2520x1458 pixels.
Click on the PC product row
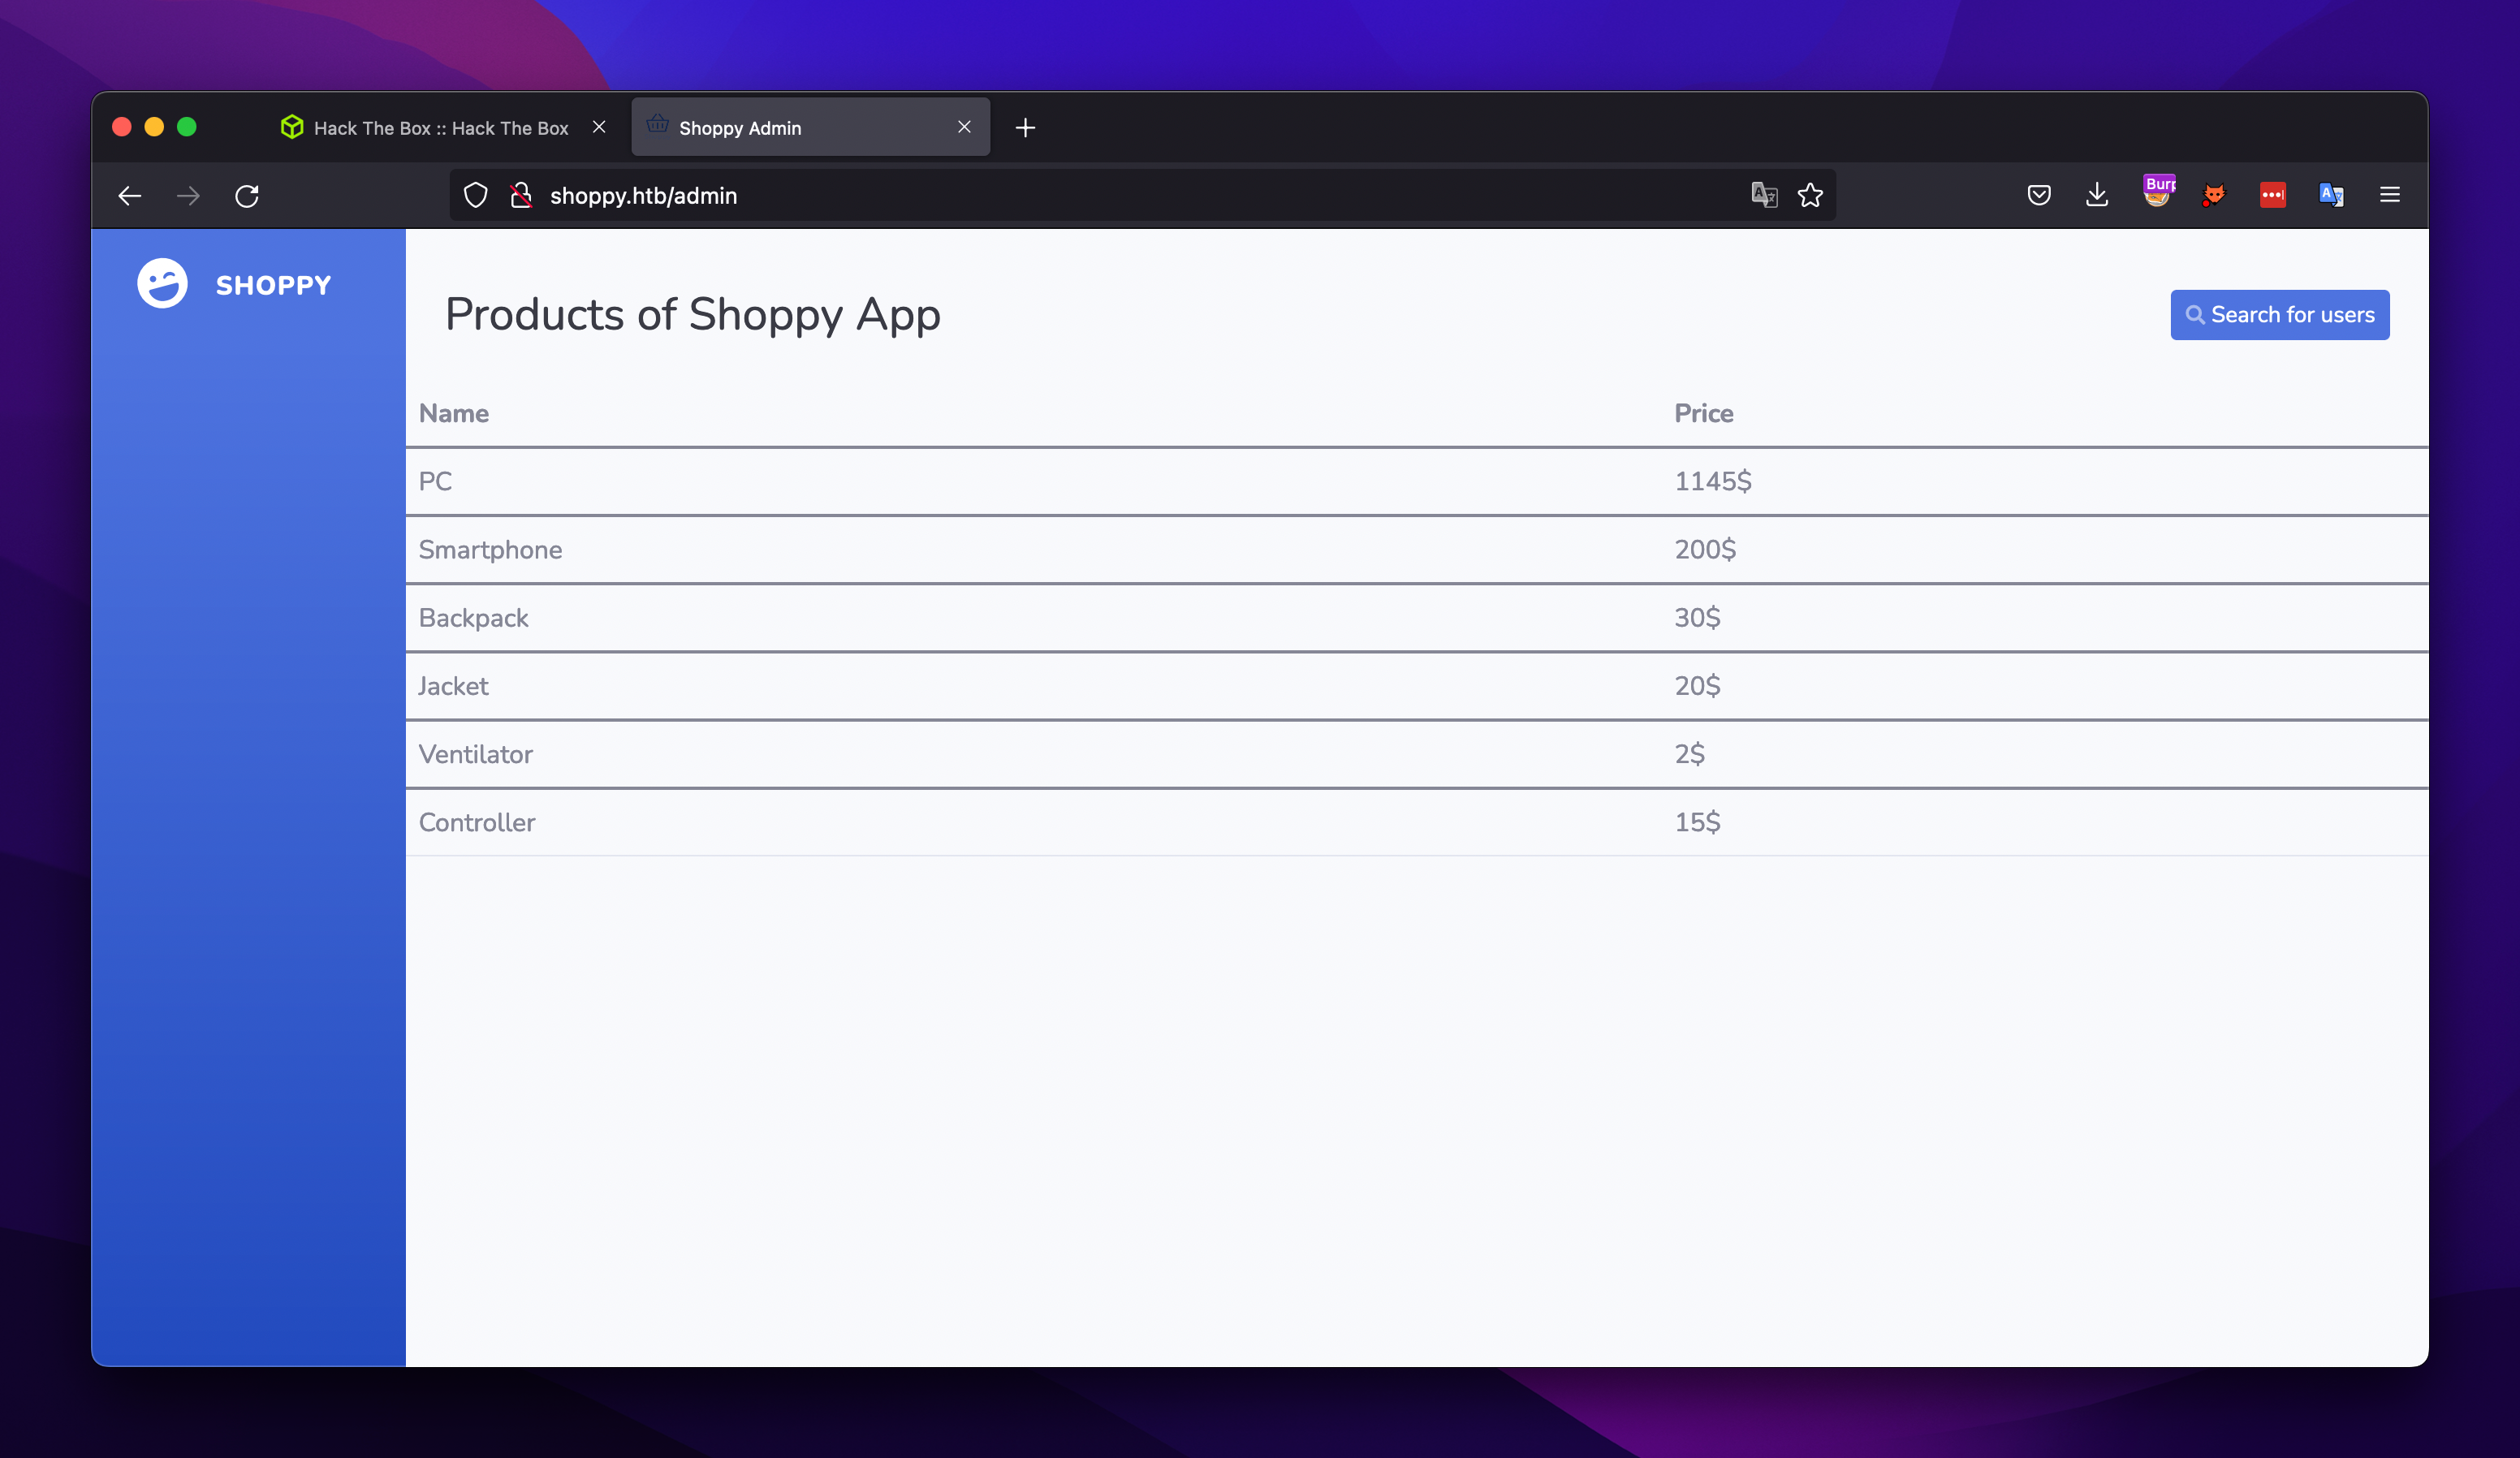(x=1414, y=481)
